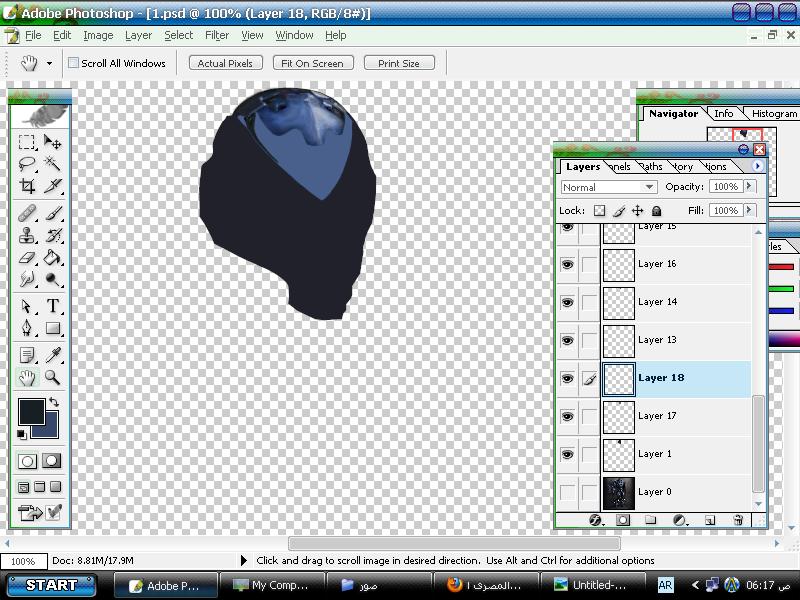Click the delete layer trash icon
This screenshot has height=600, width=800.
point(738,520)
